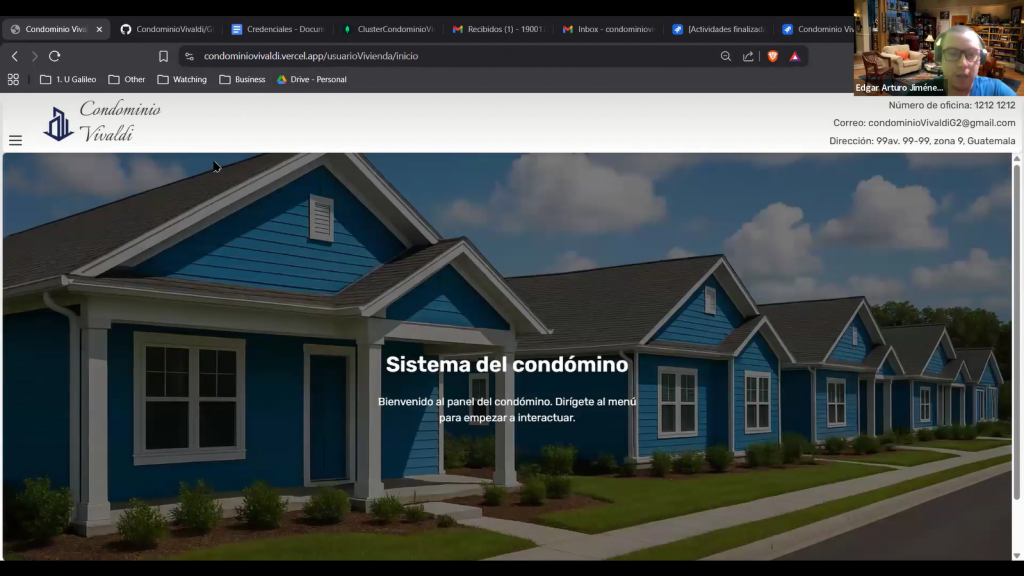Bookmark this page with the bookmark icon
Image resolution: width=1024 pixels, height=576 pixels.
click(x=164, y=57)
